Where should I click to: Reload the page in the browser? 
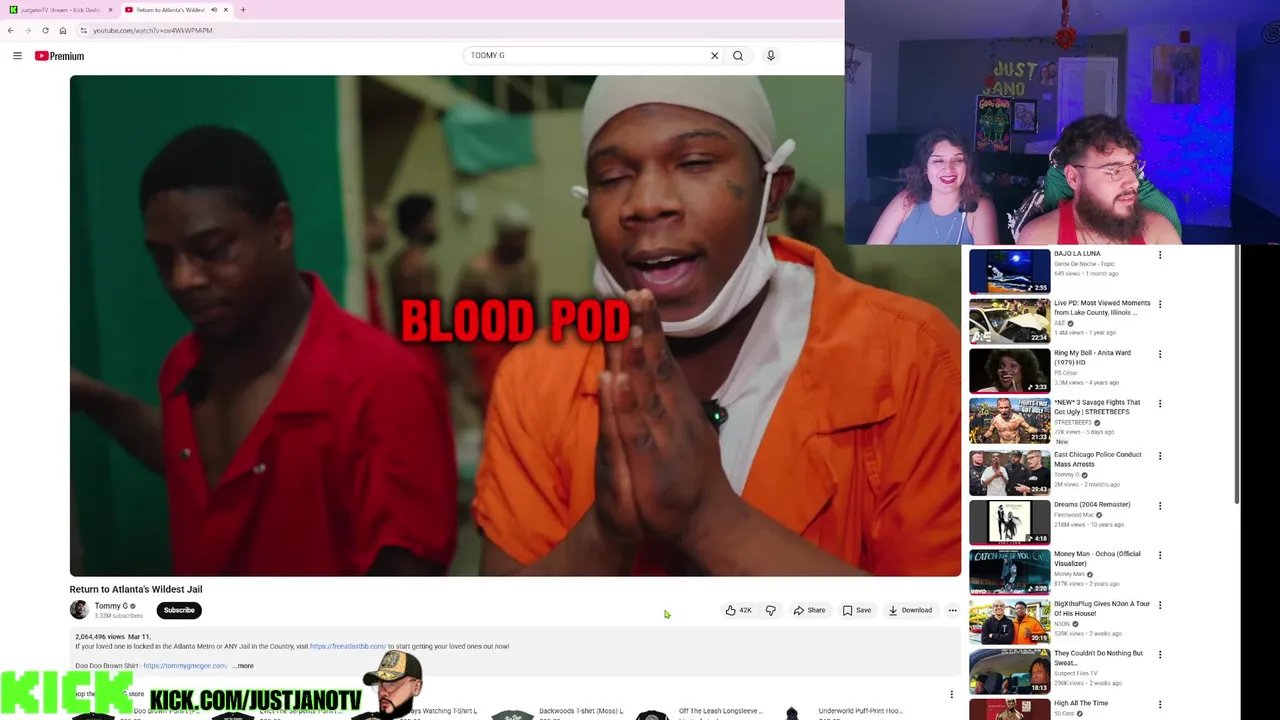pos(45,30)
